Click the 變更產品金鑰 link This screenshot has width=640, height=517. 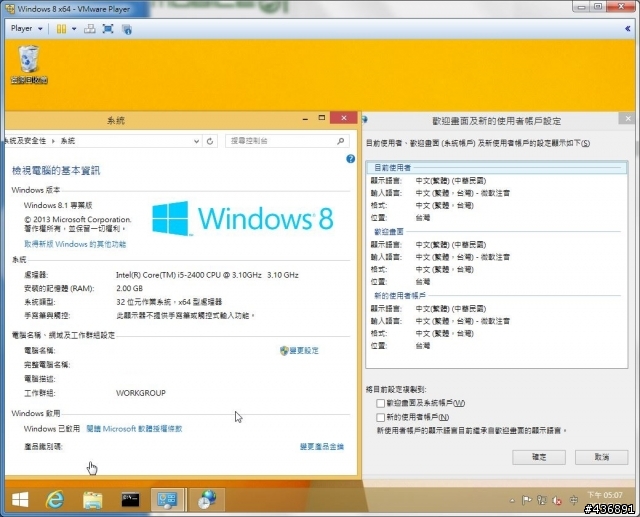tap(322, 446)
